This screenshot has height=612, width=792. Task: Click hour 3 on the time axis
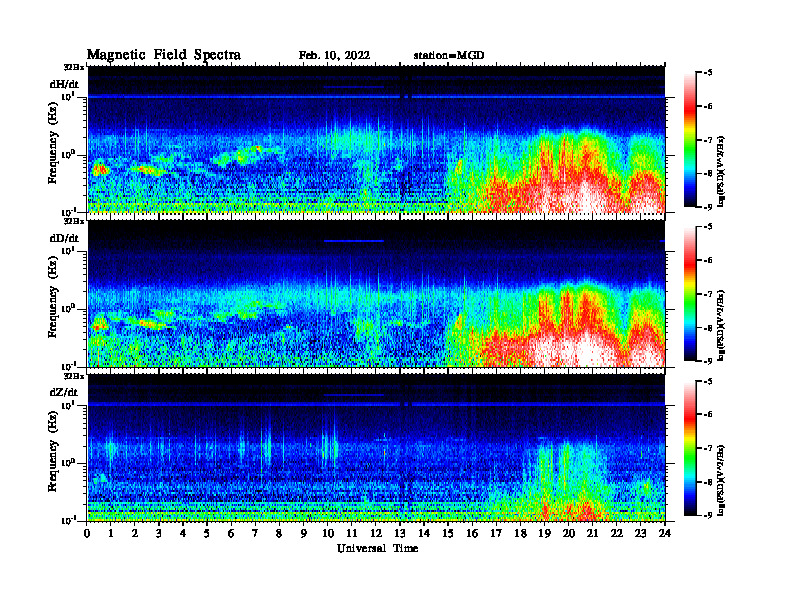[x=159, y=533]
